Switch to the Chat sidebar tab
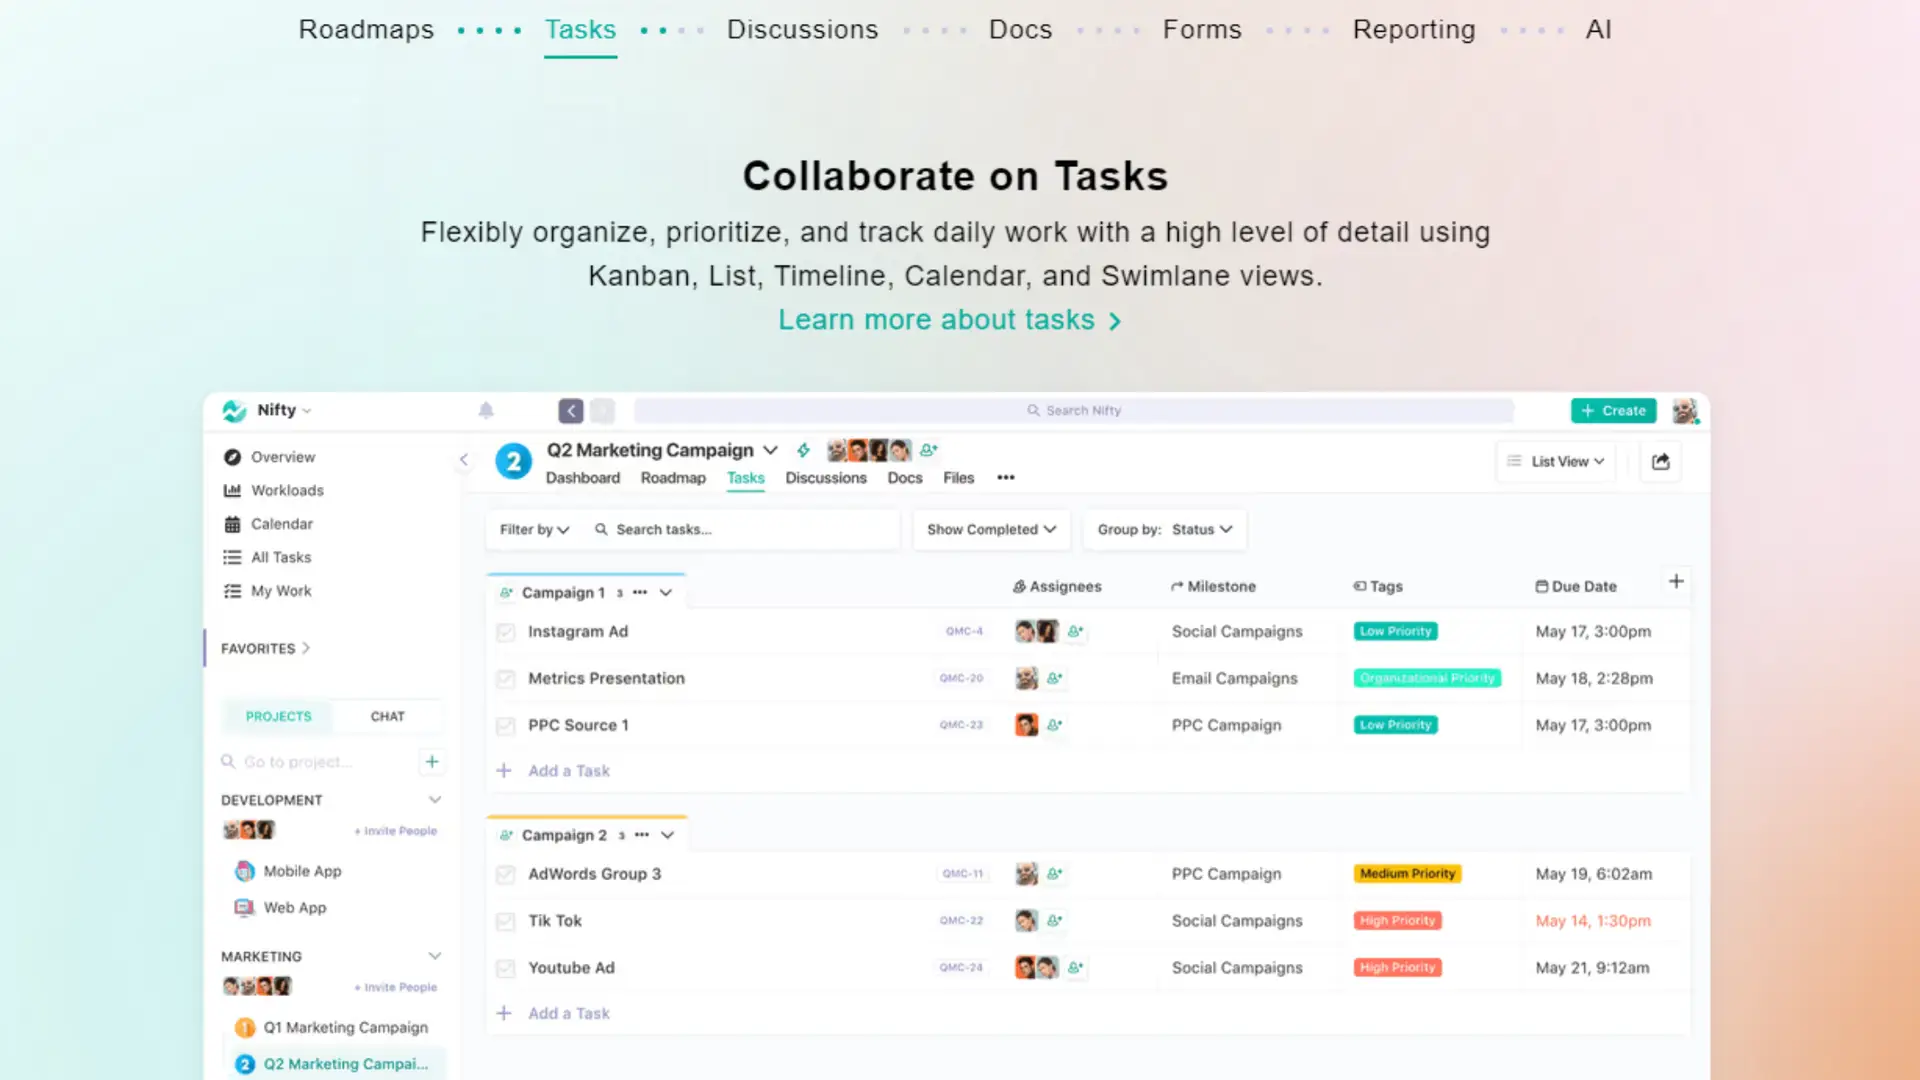Viewport: 1920px width, 1080px height. pos(388,716)
